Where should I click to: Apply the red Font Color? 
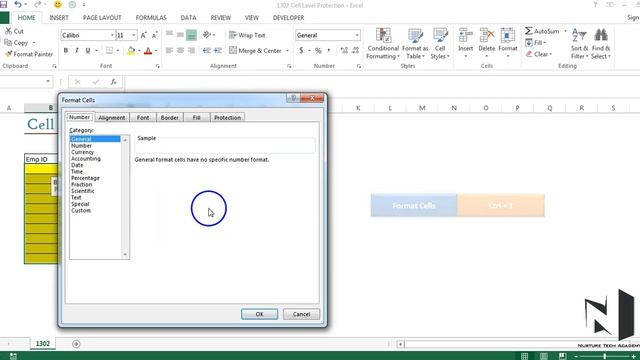[148, 51]
